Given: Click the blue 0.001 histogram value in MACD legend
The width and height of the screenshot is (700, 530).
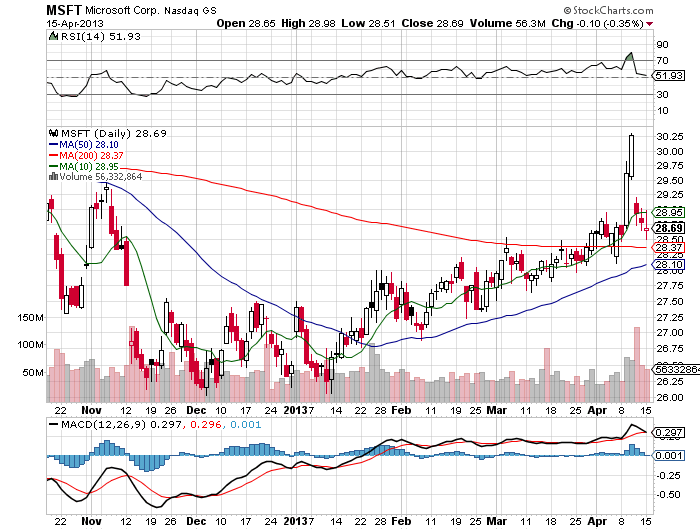Looking at the screenshot, I should pyautogui.click(x=246, y=424).
